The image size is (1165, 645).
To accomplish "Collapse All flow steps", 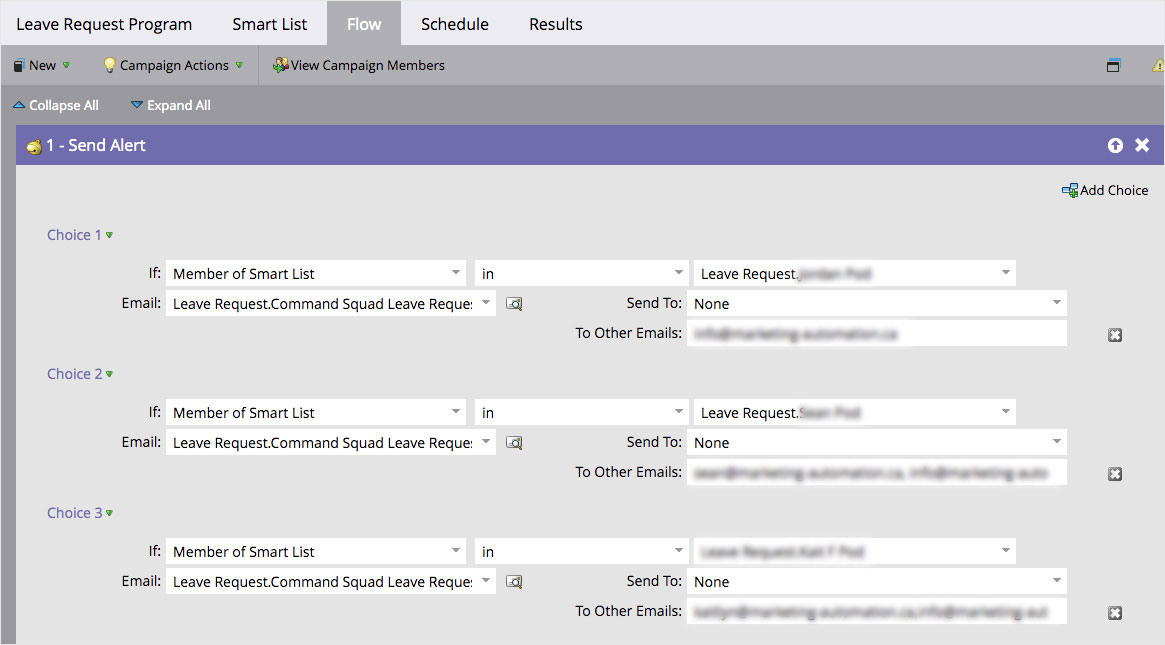I will coord(56,106).
